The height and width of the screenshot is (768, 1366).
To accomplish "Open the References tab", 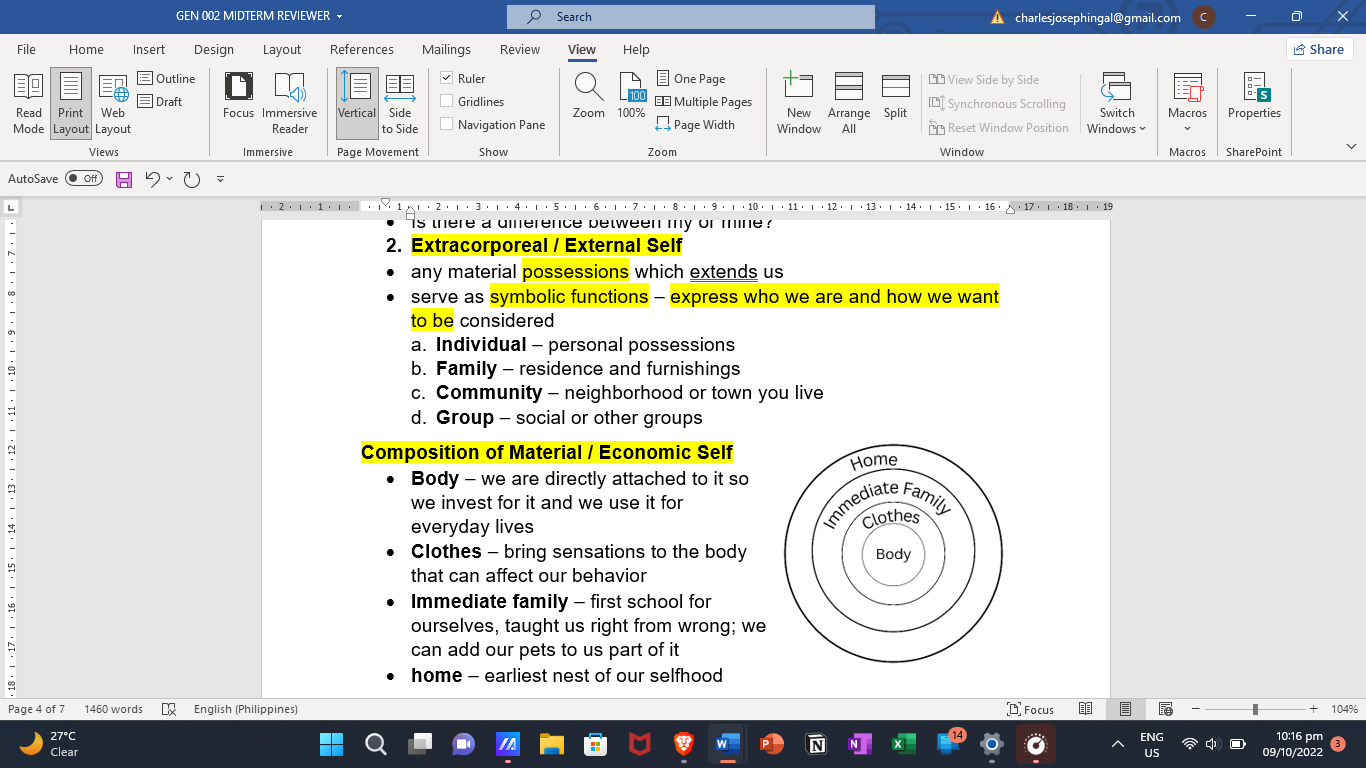I will [362, 49].
